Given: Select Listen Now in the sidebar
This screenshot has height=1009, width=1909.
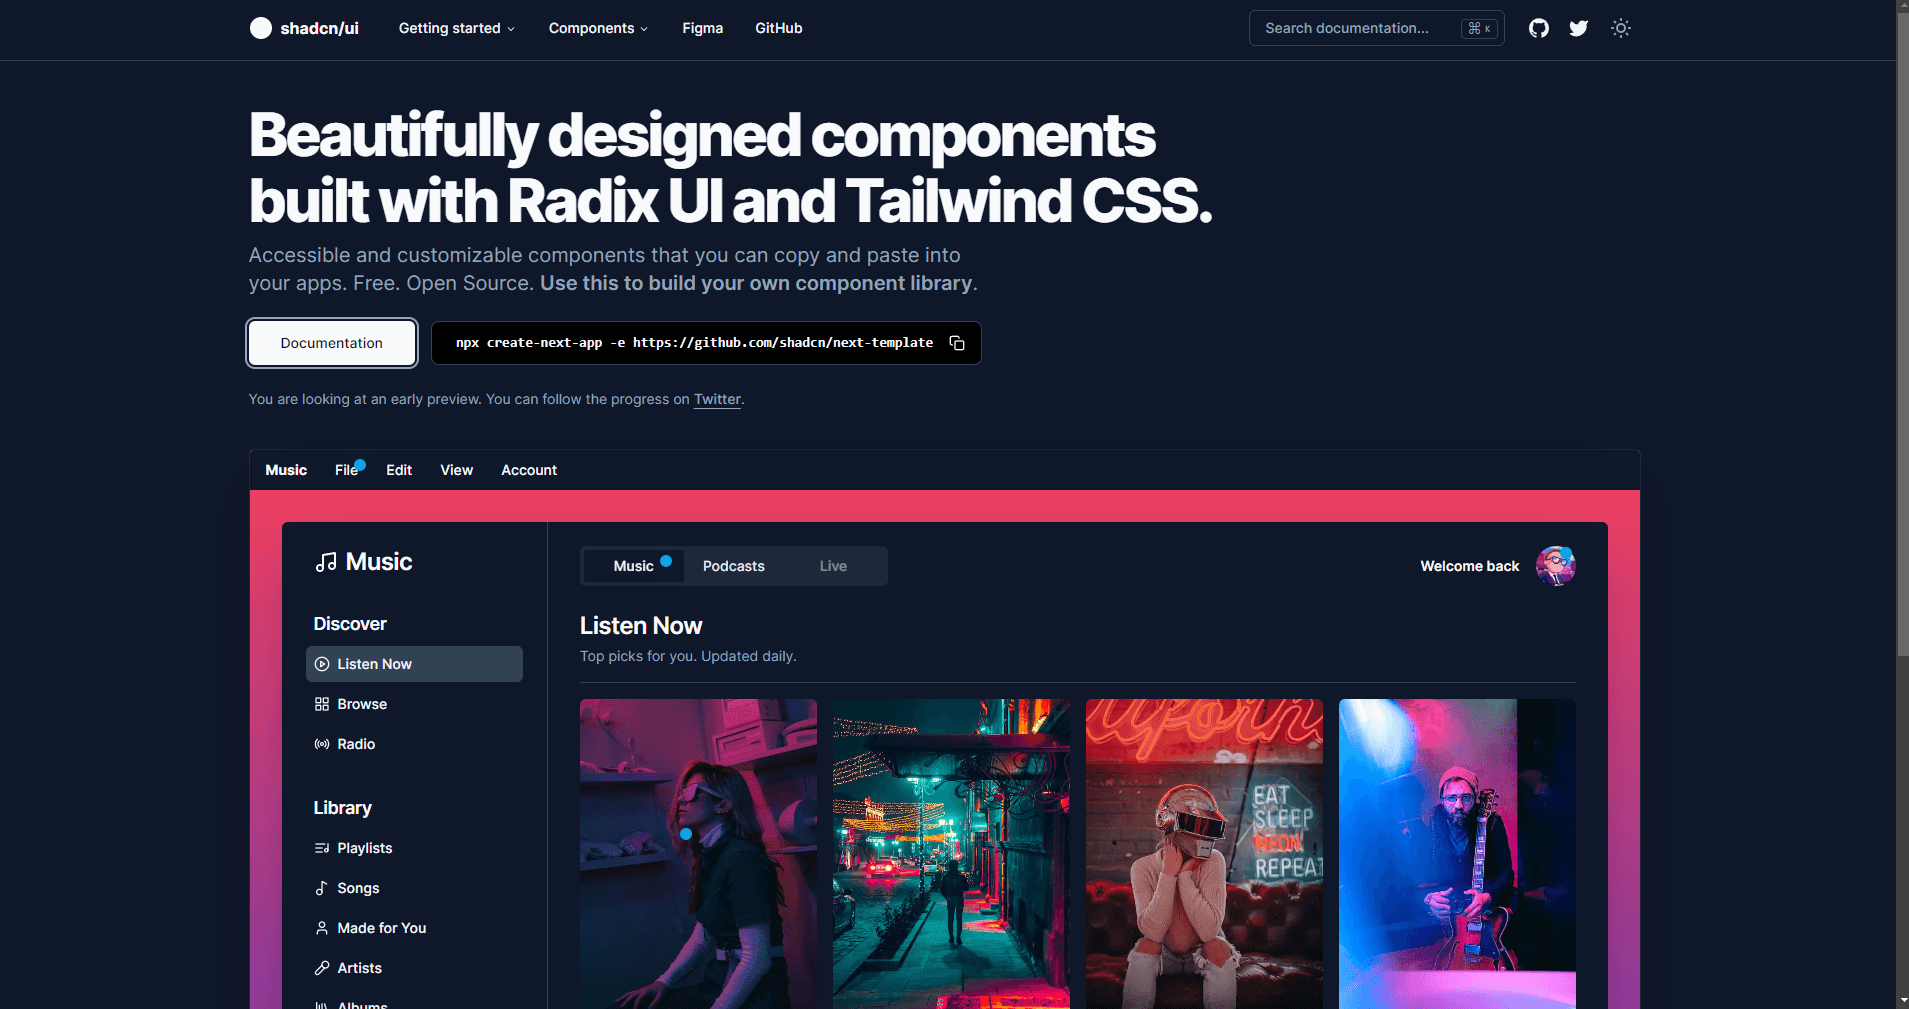Looking at the screenshot, I should pyautogui.click(x=414, y=664).
